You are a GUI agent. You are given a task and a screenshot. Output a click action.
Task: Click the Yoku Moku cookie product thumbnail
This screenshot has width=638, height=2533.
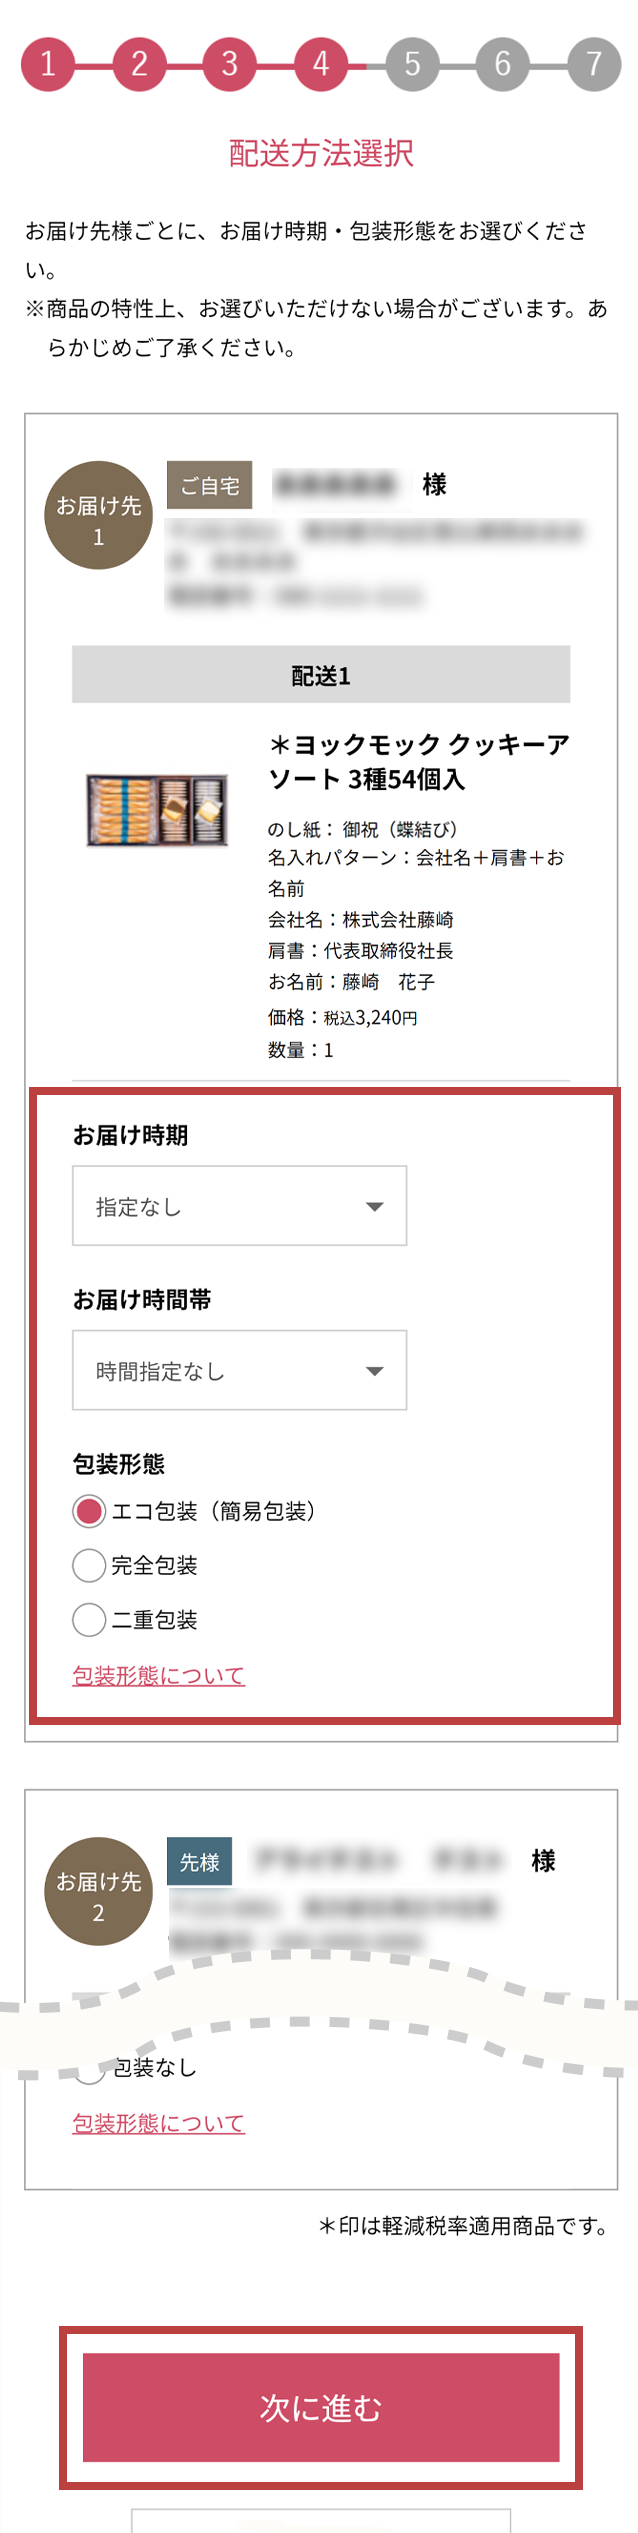[x=157, y=810]
